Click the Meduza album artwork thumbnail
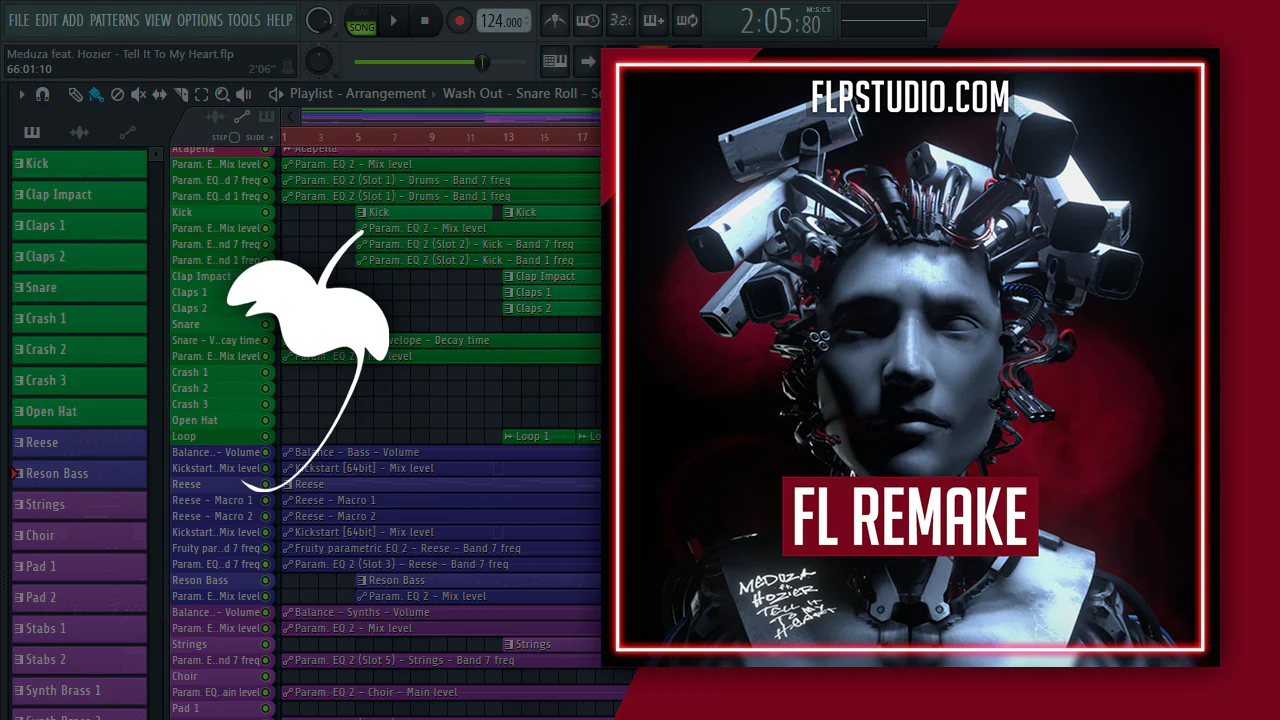Image resolution: width=1280 pixels, height=720 pixels. (910, 357)
